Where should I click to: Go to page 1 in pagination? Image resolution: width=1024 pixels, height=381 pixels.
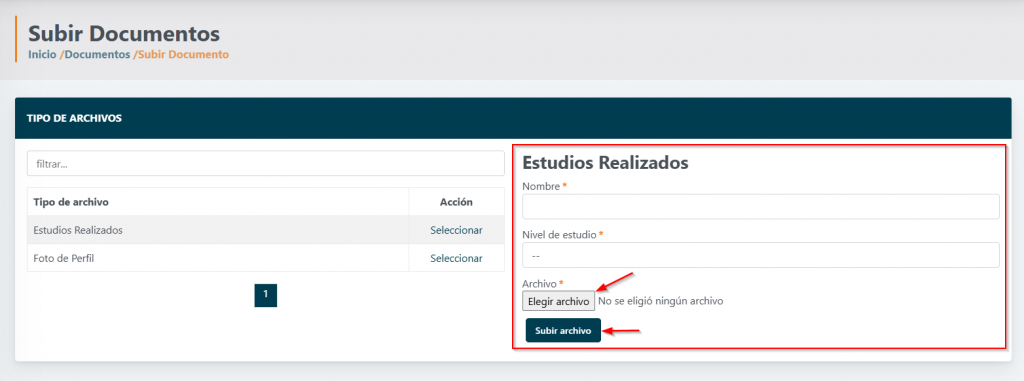pyautogui.click(x=266, y=295)
